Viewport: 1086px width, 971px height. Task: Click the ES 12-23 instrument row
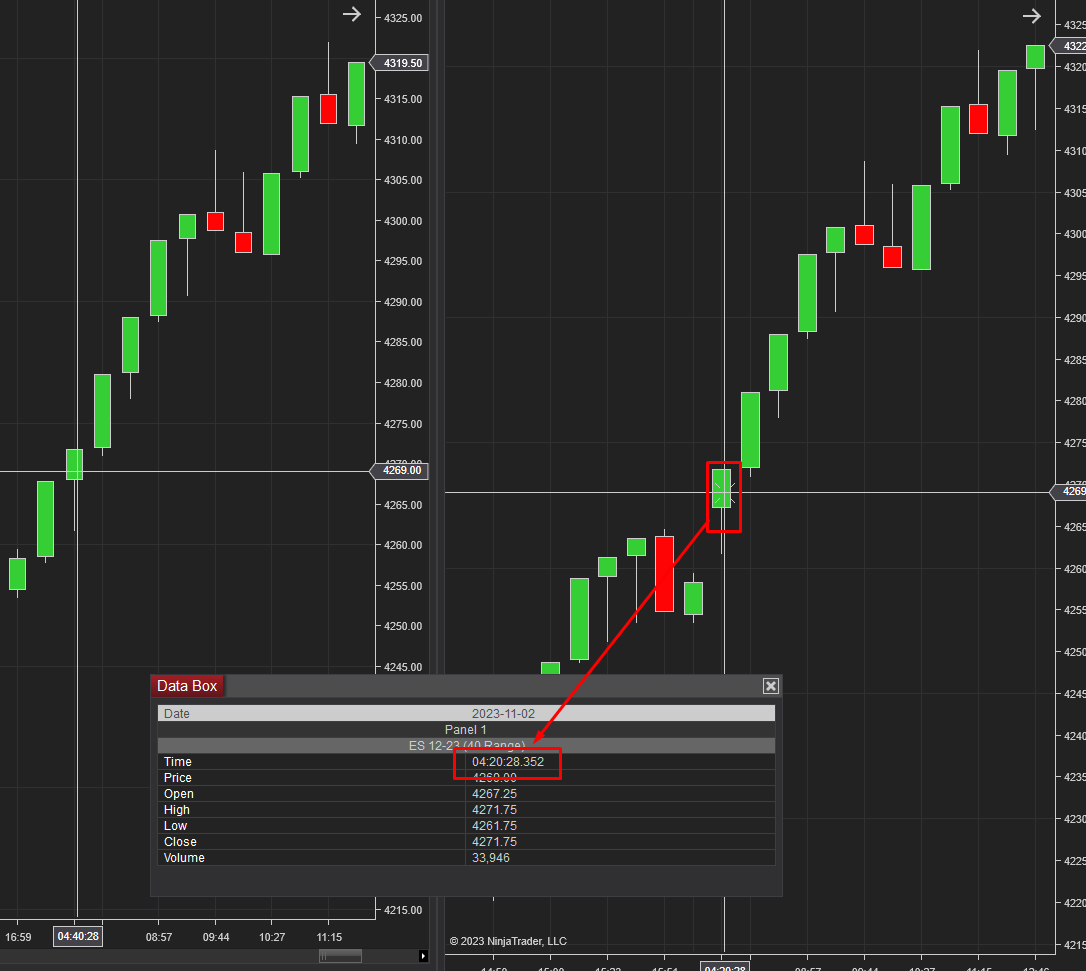[x=465, y=745]
